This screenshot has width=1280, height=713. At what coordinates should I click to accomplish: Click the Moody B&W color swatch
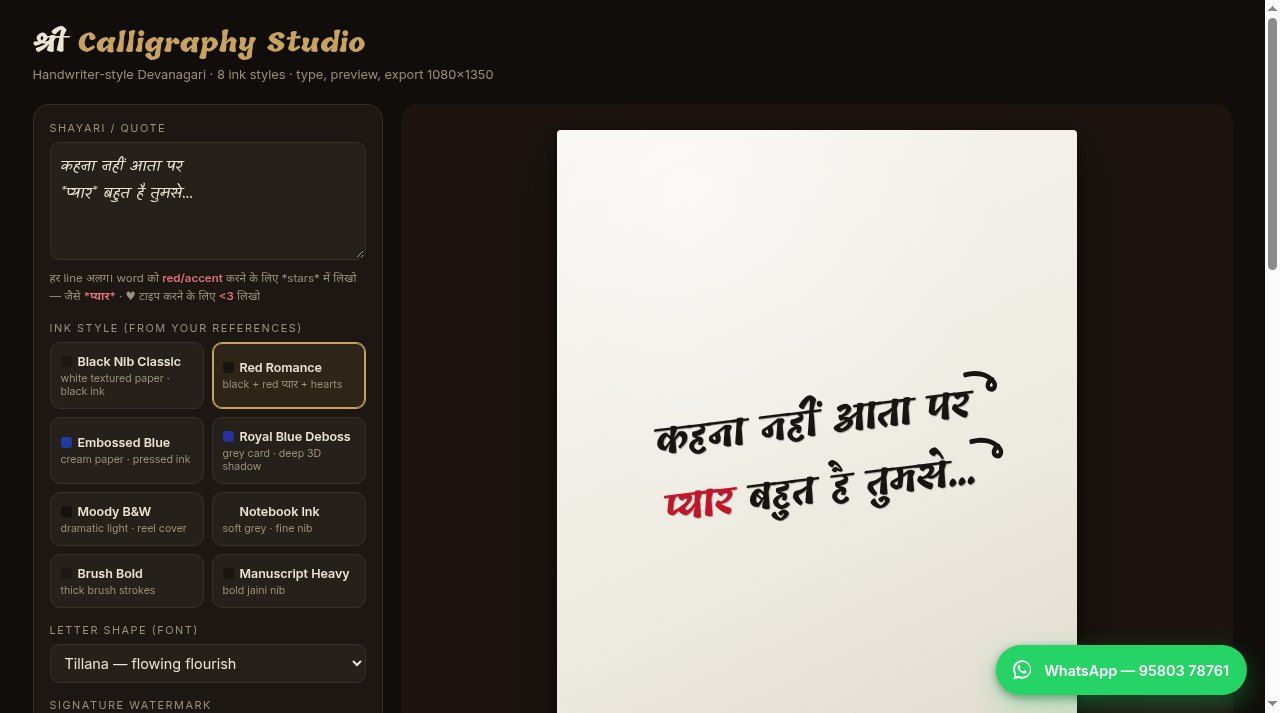pos(66,511)
